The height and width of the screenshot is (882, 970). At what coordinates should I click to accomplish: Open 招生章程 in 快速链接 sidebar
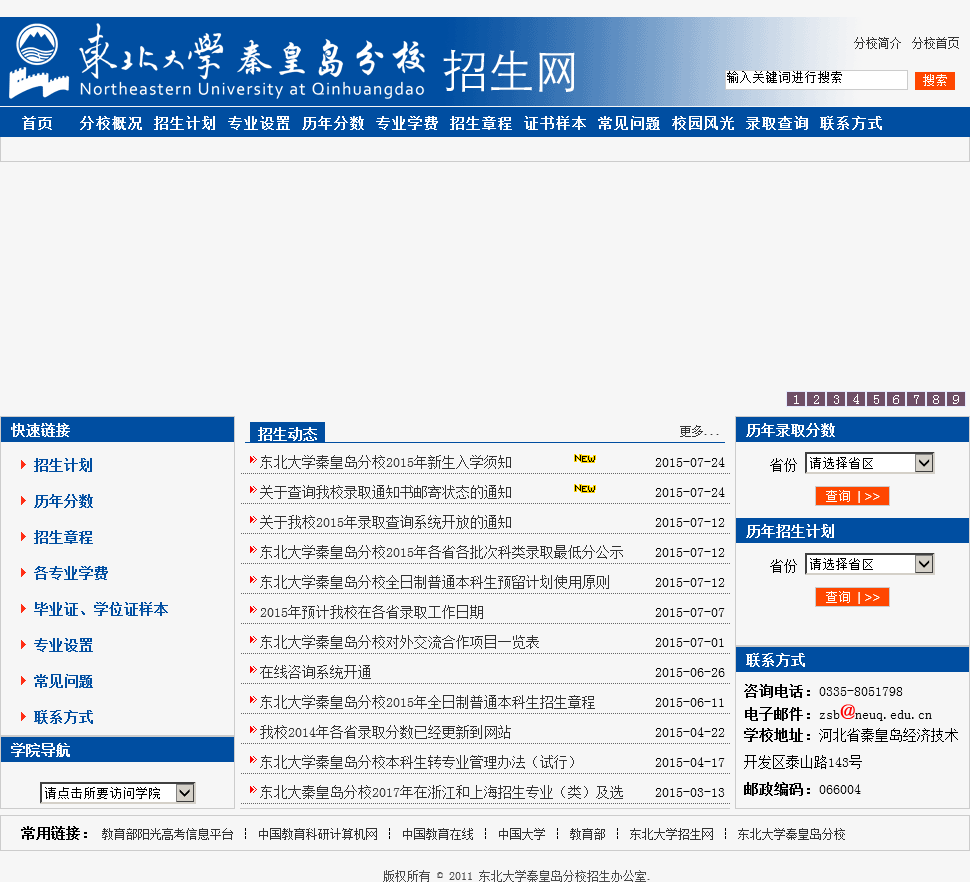(x=63, y=537)
